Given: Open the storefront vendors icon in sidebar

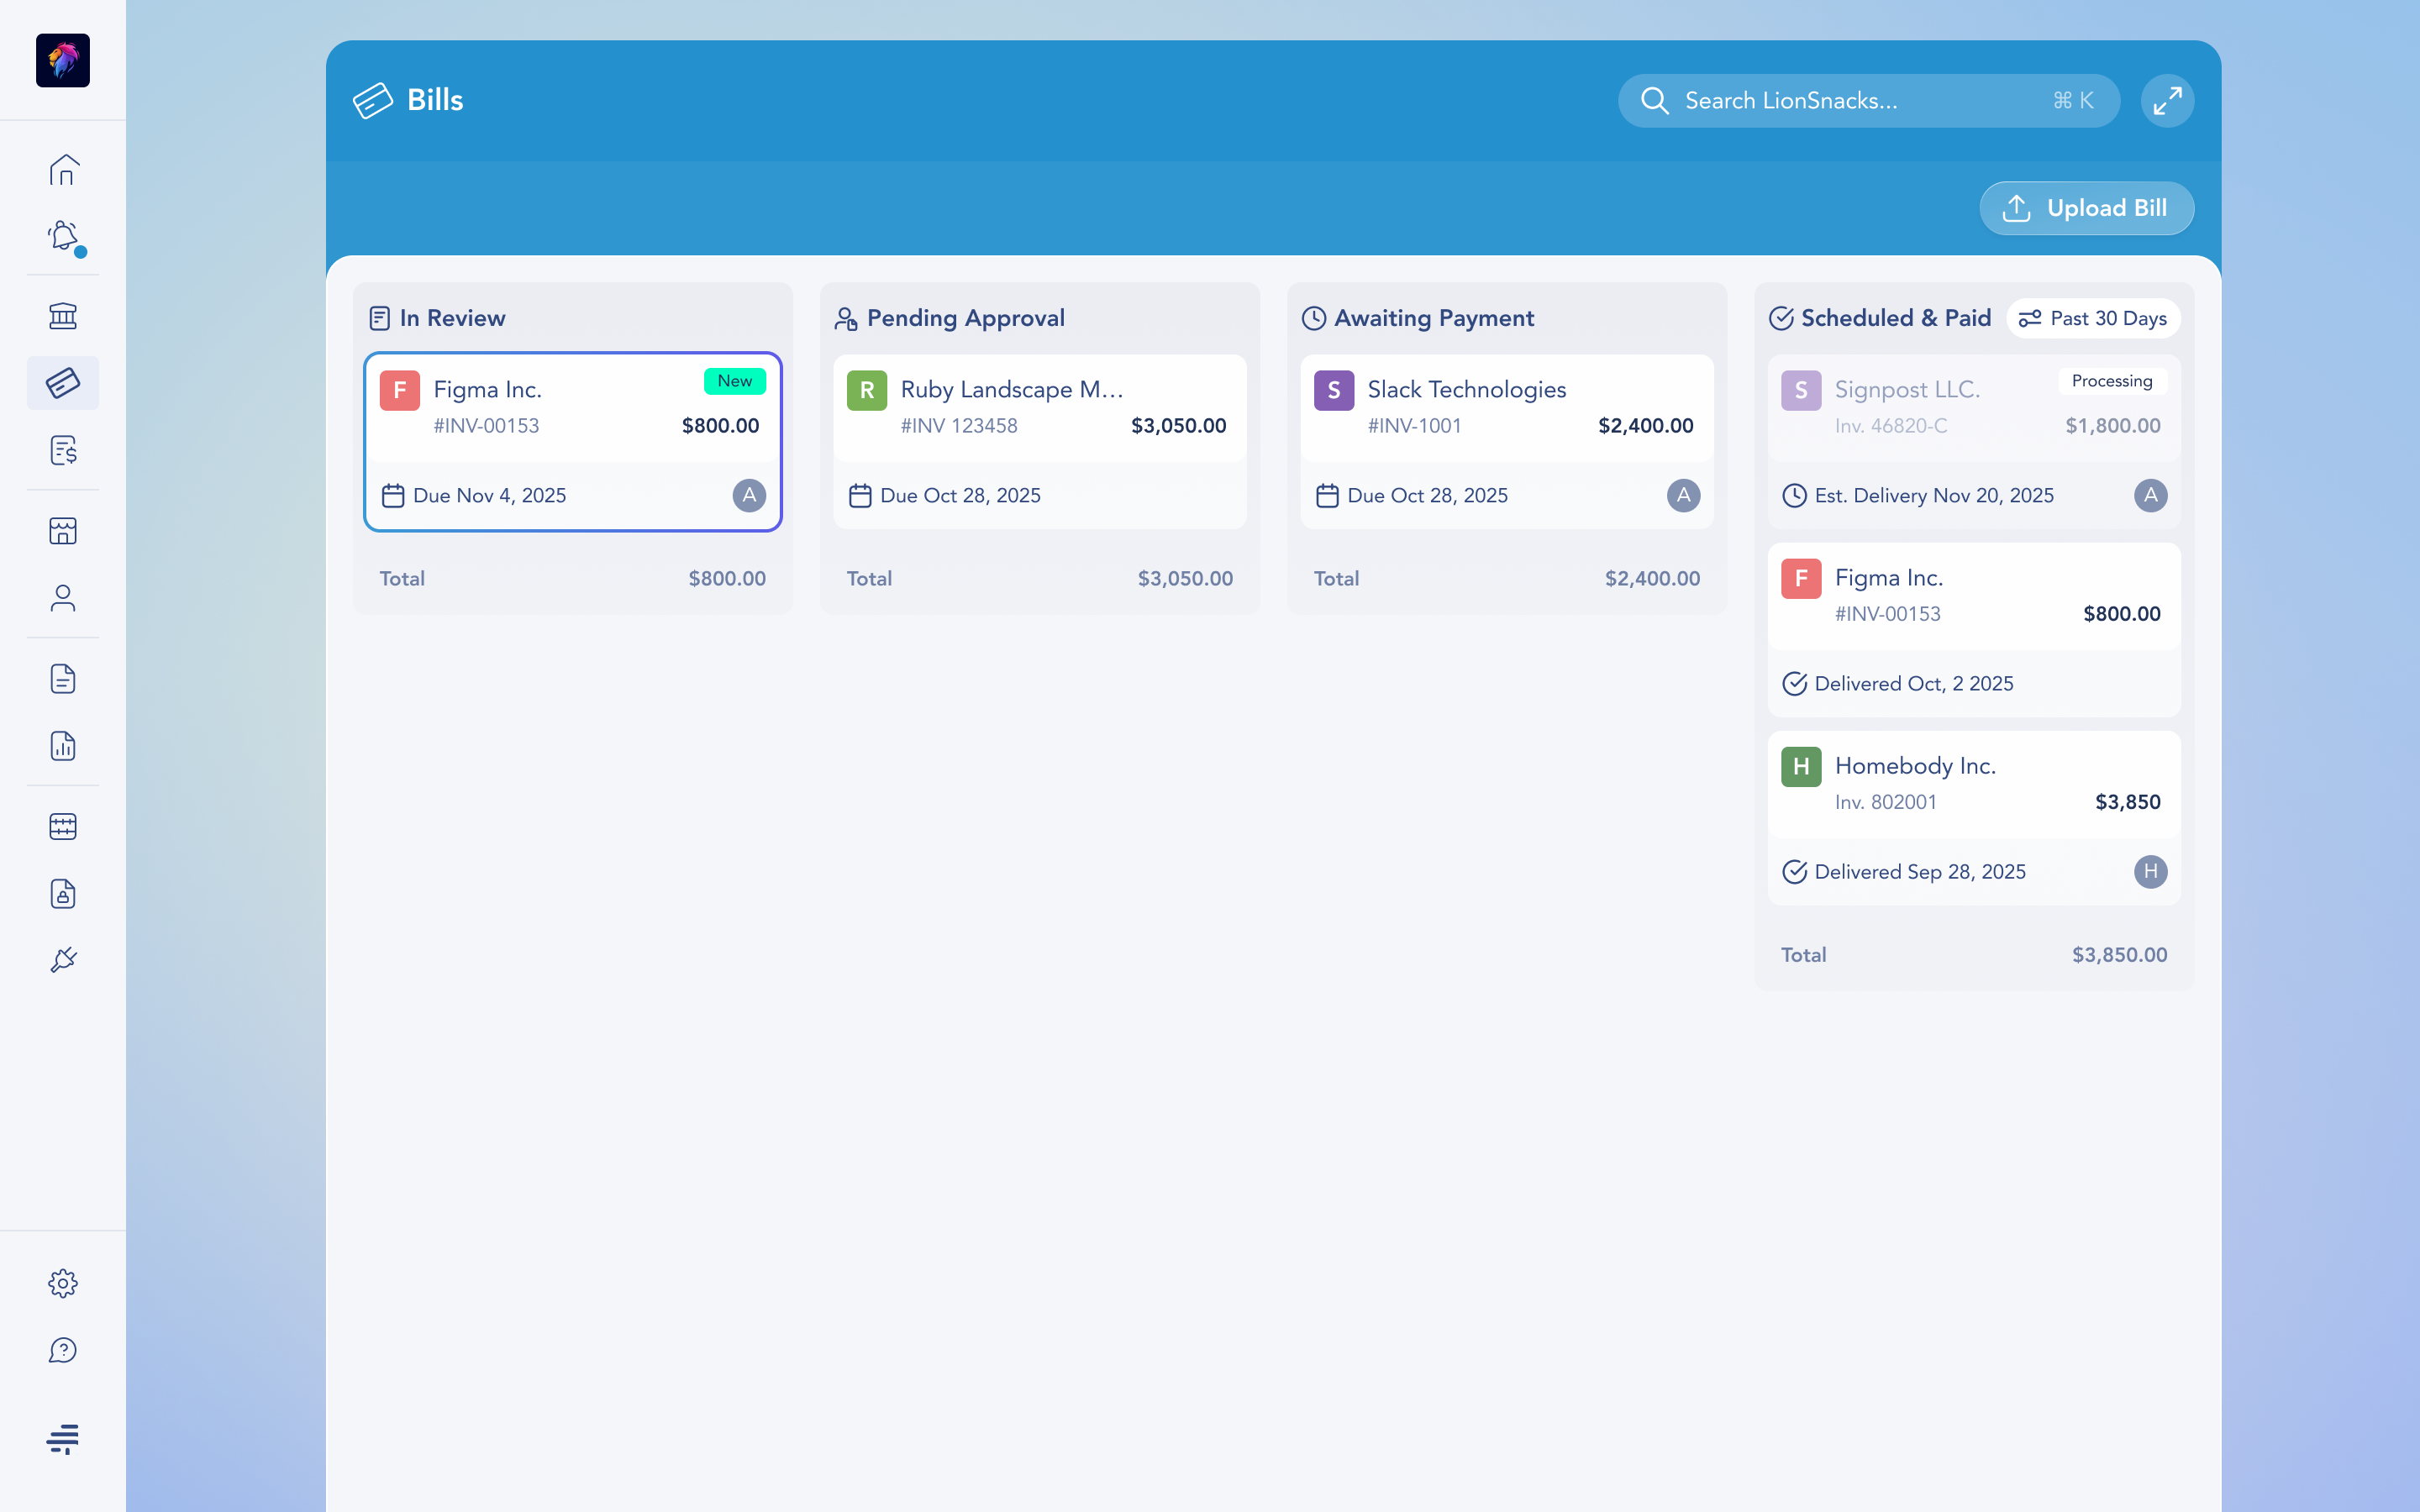Looking at the screenshot, I should tap(63, 531).
